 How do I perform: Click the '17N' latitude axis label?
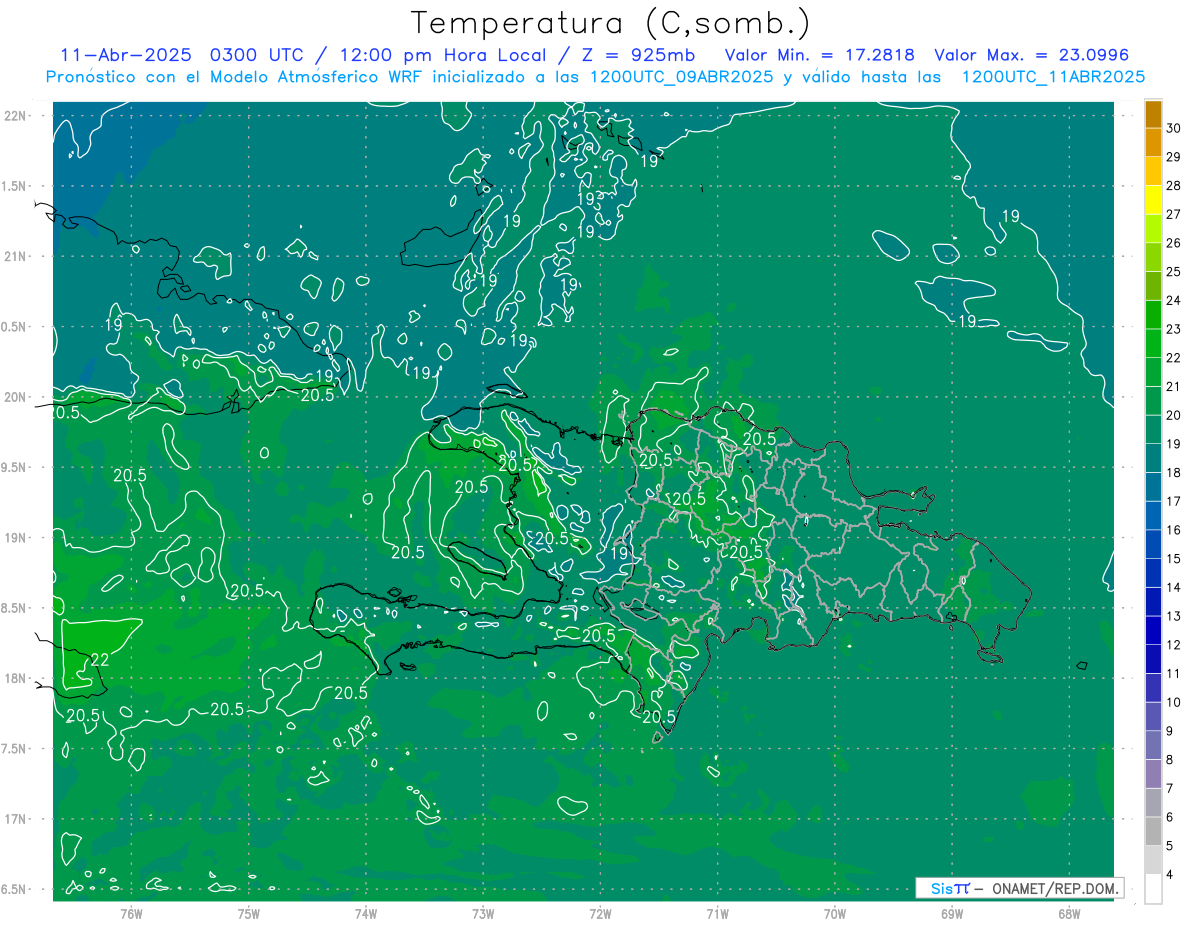[x=16, y=819]
